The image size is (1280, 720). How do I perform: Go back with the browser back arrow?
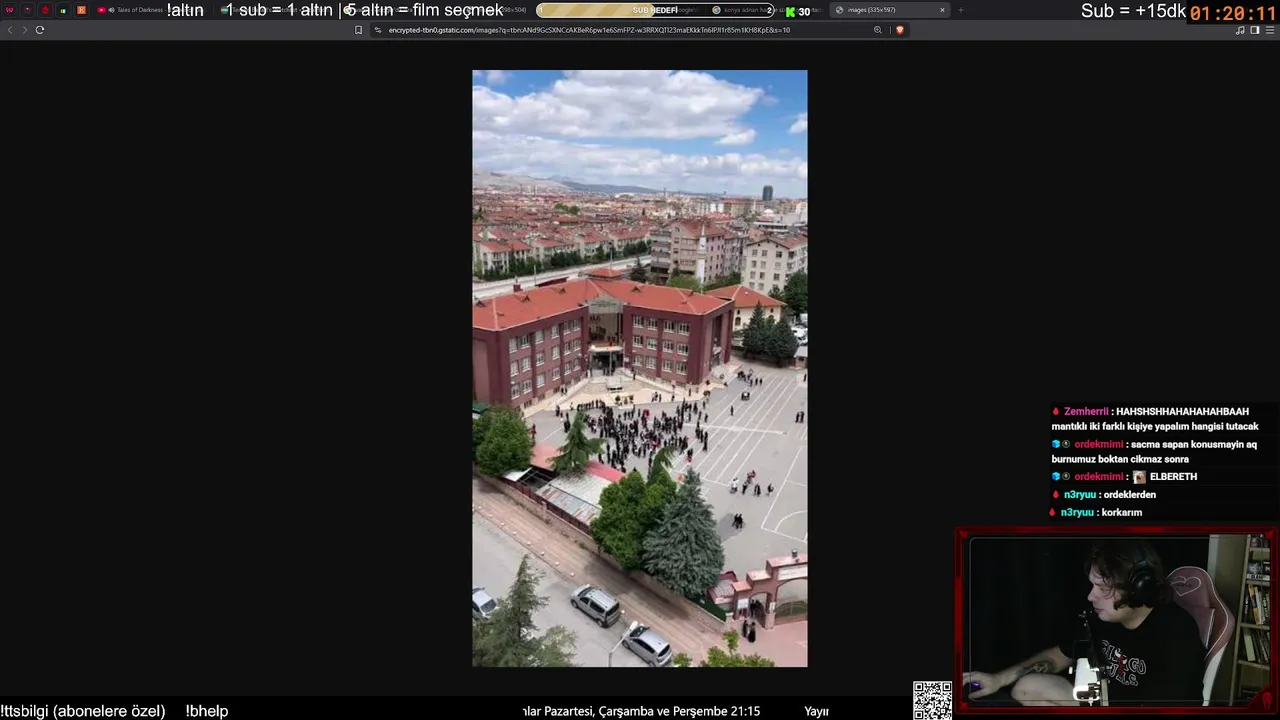[10, 30]
